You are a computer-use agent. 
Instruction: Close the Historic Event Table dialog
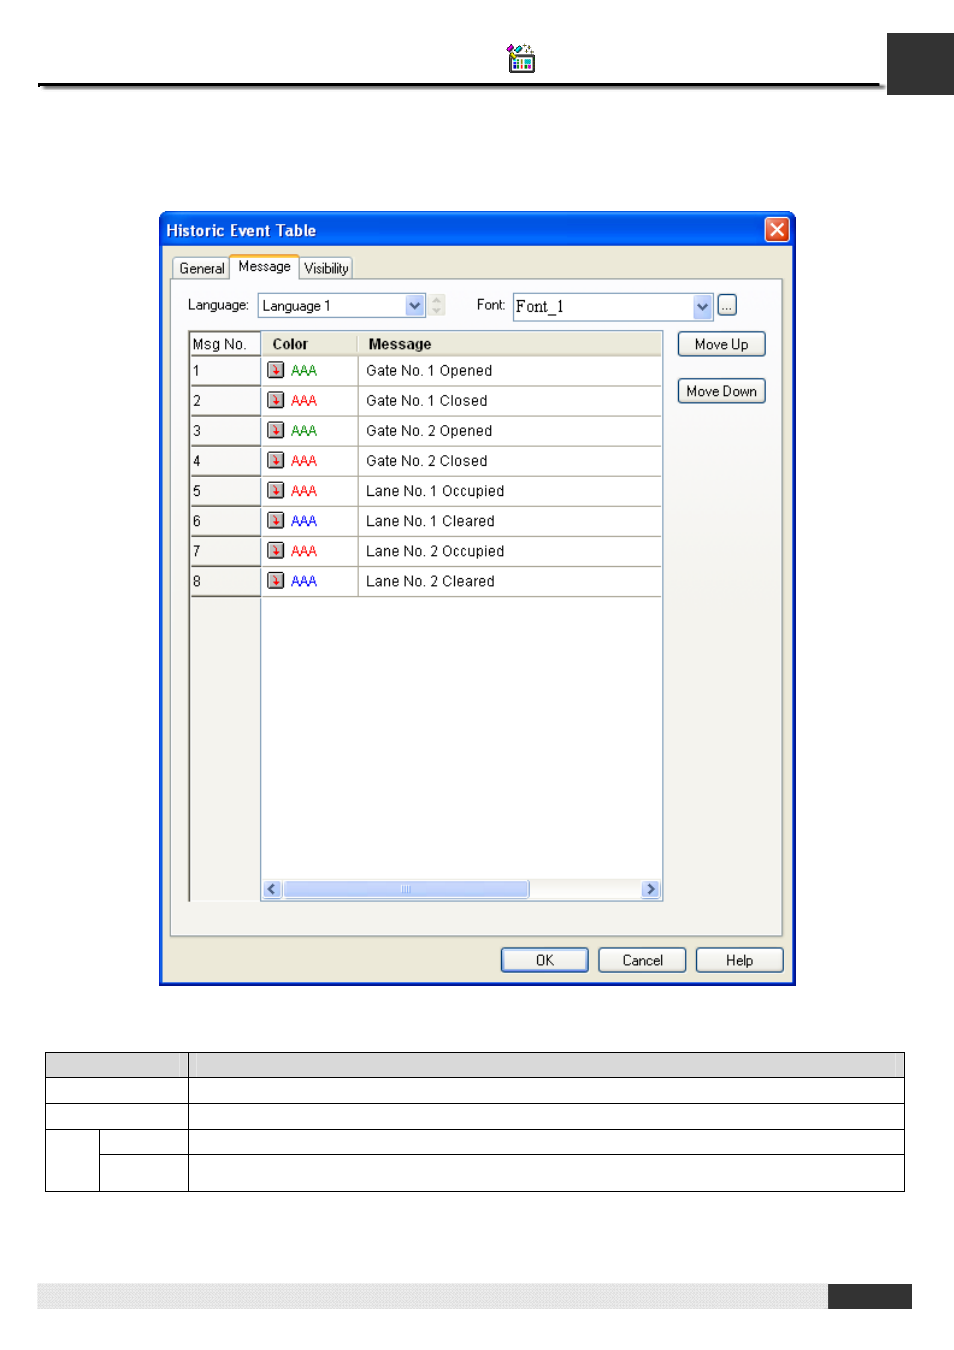777,230
